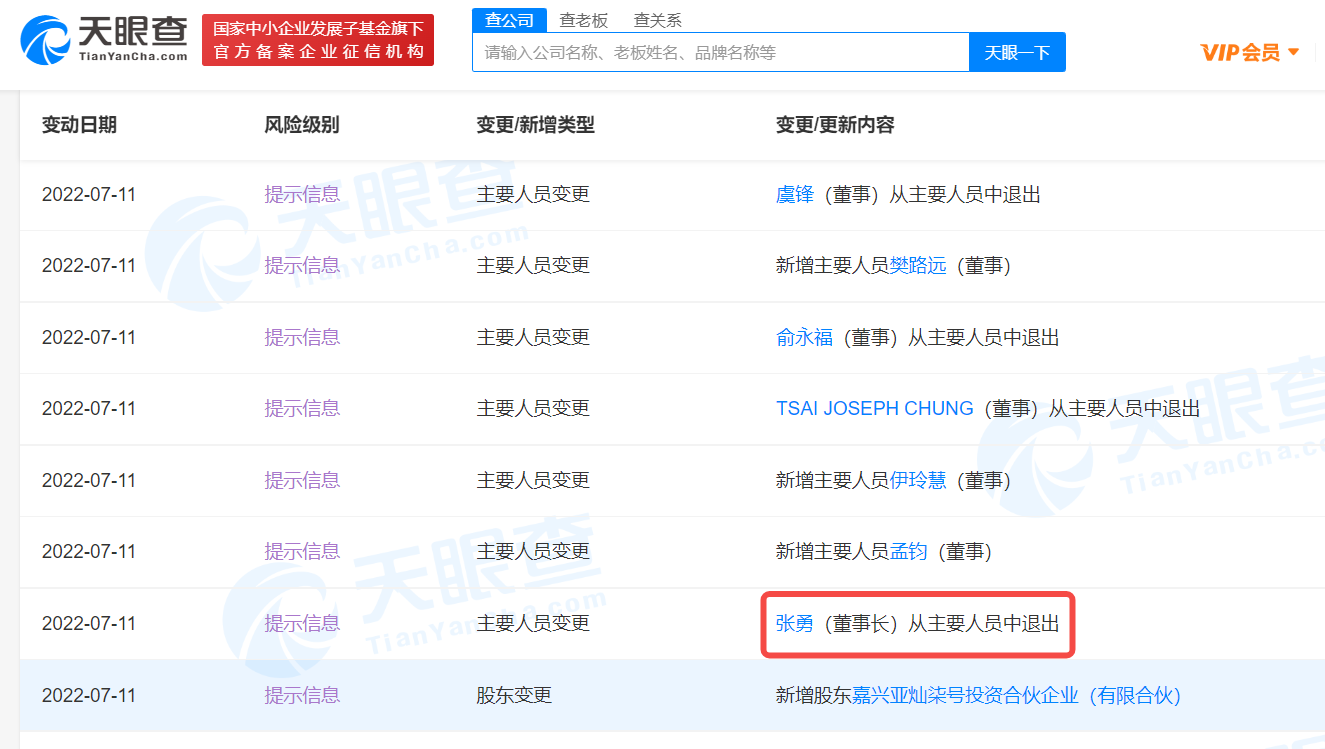This screenshot has width=1325, height=749.
Task: Click 提示信息 in the 伊玲慧 row
Action: click(x=302, y=481)
